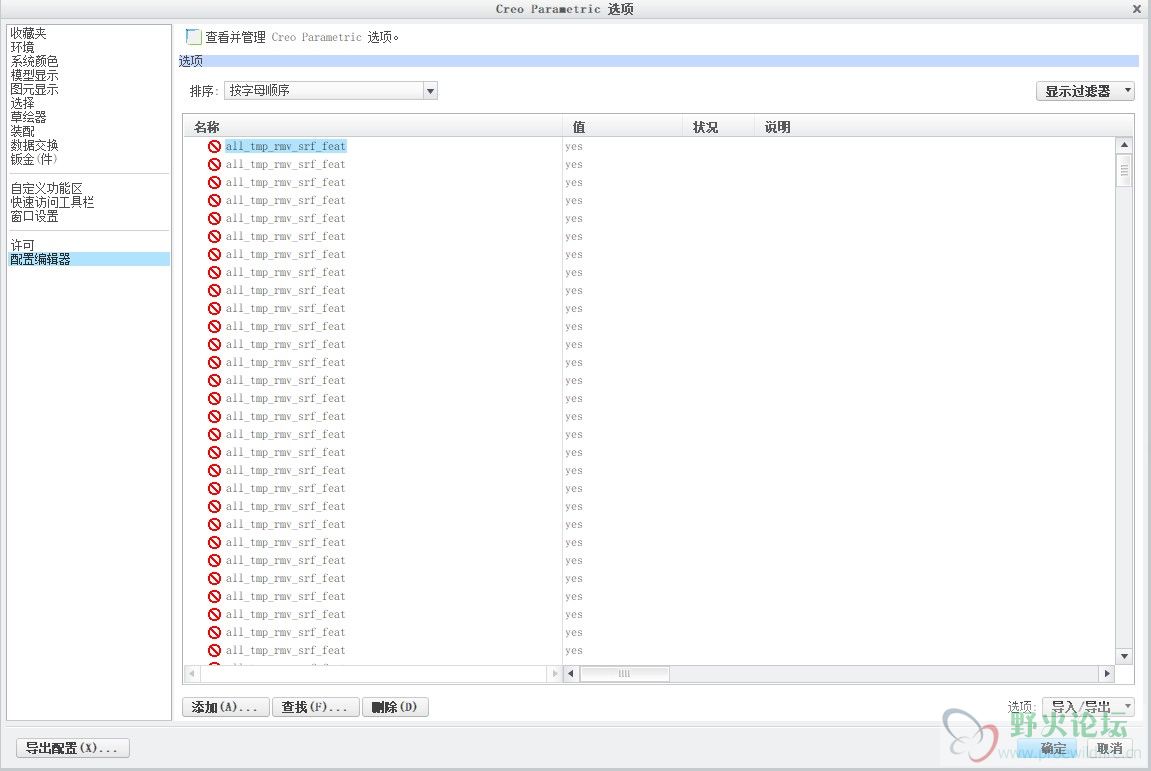Confirm with the 确定 button
The width and height of the screenshot is (1151, 771).
pyautogui.click(x=1053, y=748)
